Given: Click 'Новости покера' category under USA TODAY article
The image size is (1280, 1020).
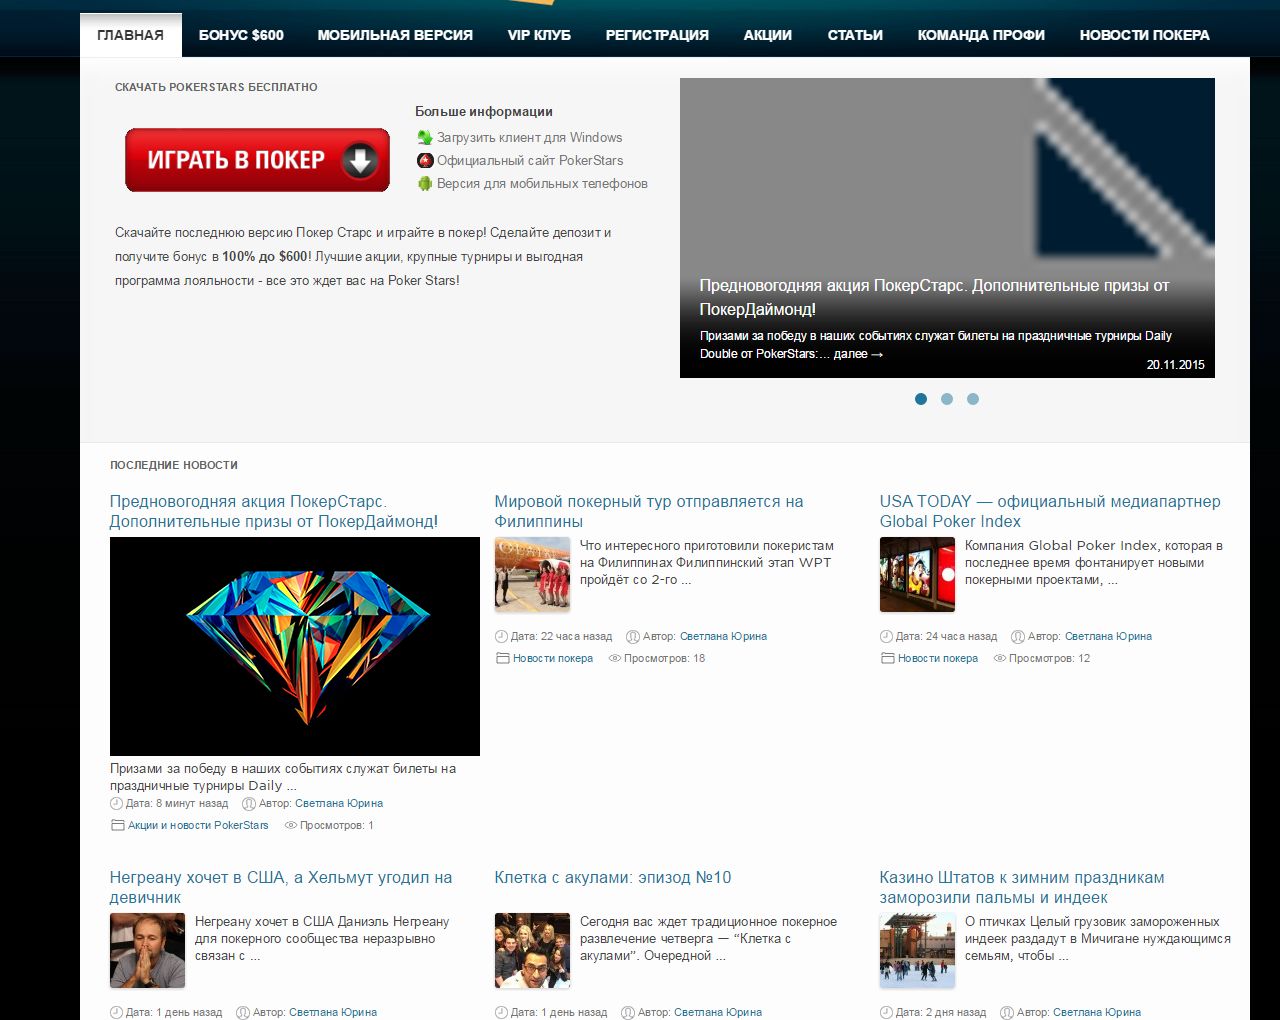Looking at the screenshot, I should (938, 658).
